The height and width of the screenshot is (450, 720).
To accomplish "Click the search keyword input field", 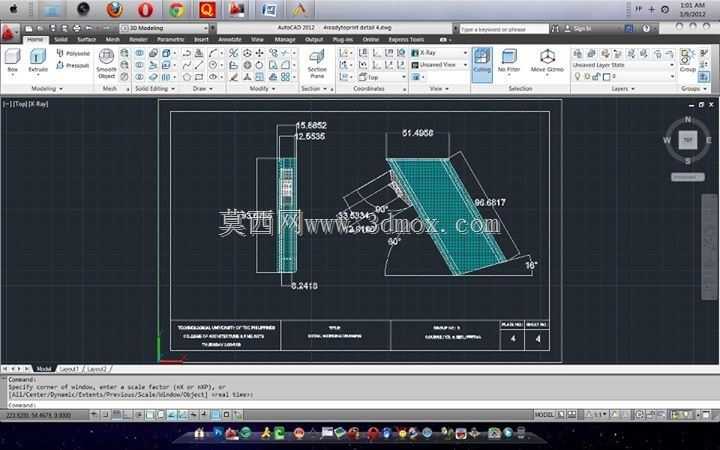I will pos(504,29).
